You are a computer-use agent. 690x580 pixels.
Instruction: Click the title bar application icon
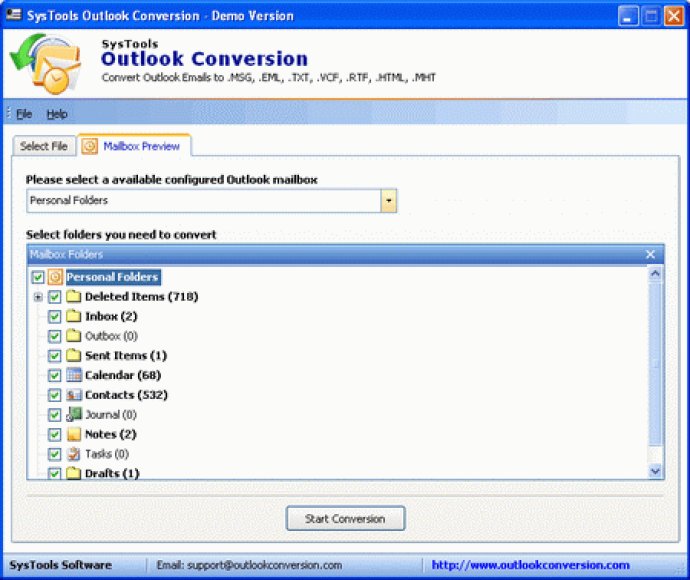(13, 15)
